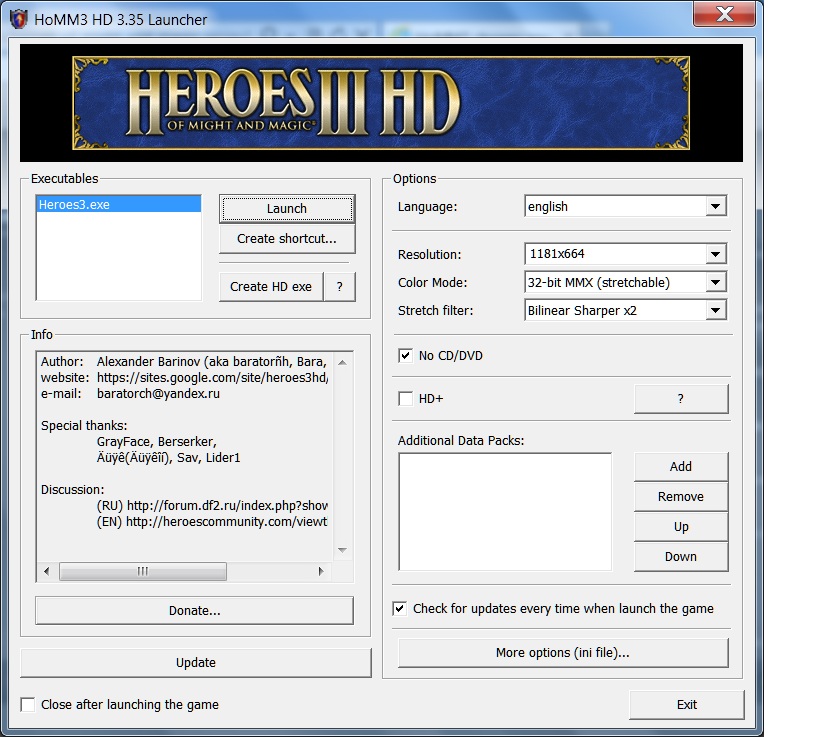Screen dimensions: 819x737
Task: Open the HD+ help button
Action: pyautogui.click(x=681, y=399)
